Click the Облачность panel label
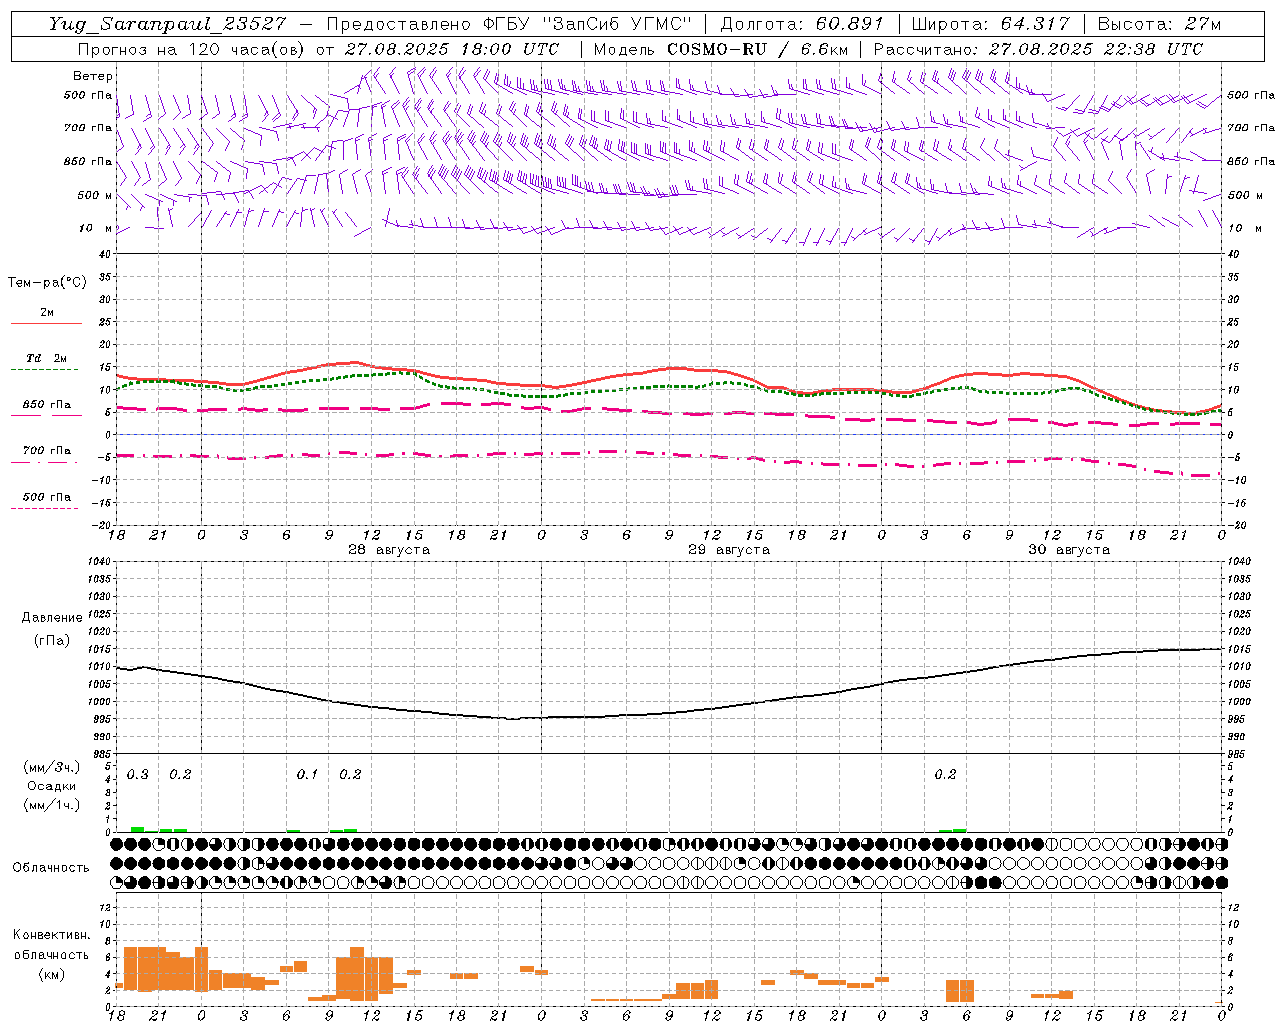Screen dimensions: 1280x1024 pyautogui.click(x=51, y=868)
